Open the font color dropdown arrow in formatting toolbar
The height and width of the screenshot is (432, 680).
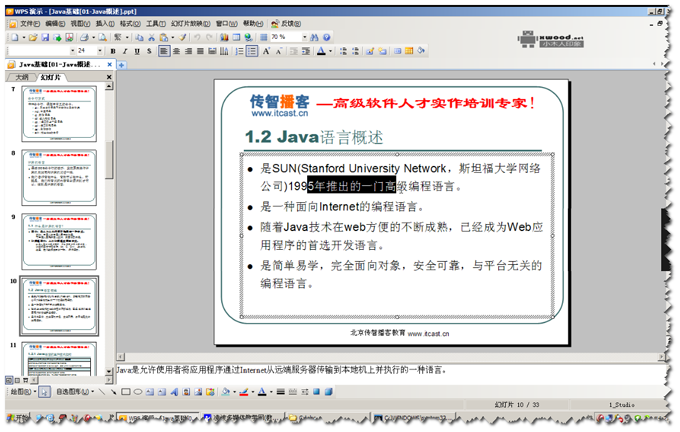point(330,51)
